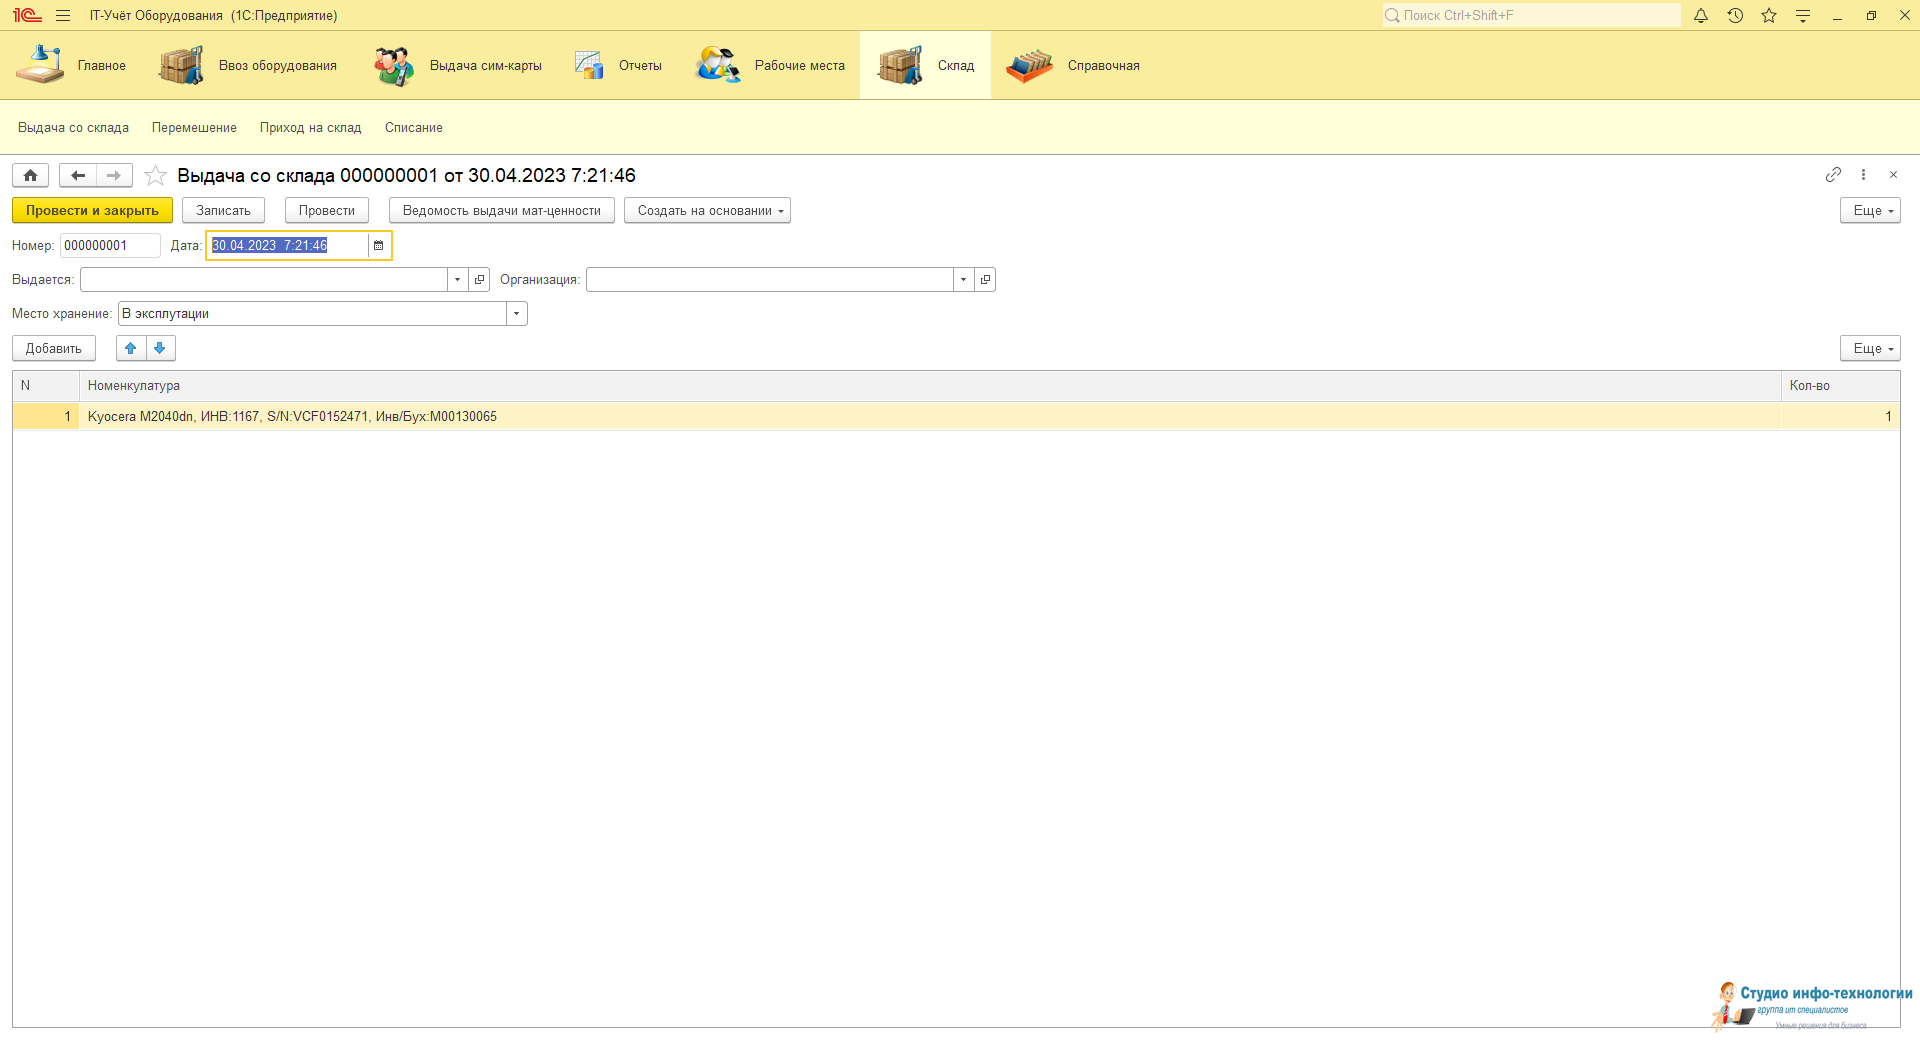Open the Отчеты section
1920x1040 pixels.
point(619,66)
